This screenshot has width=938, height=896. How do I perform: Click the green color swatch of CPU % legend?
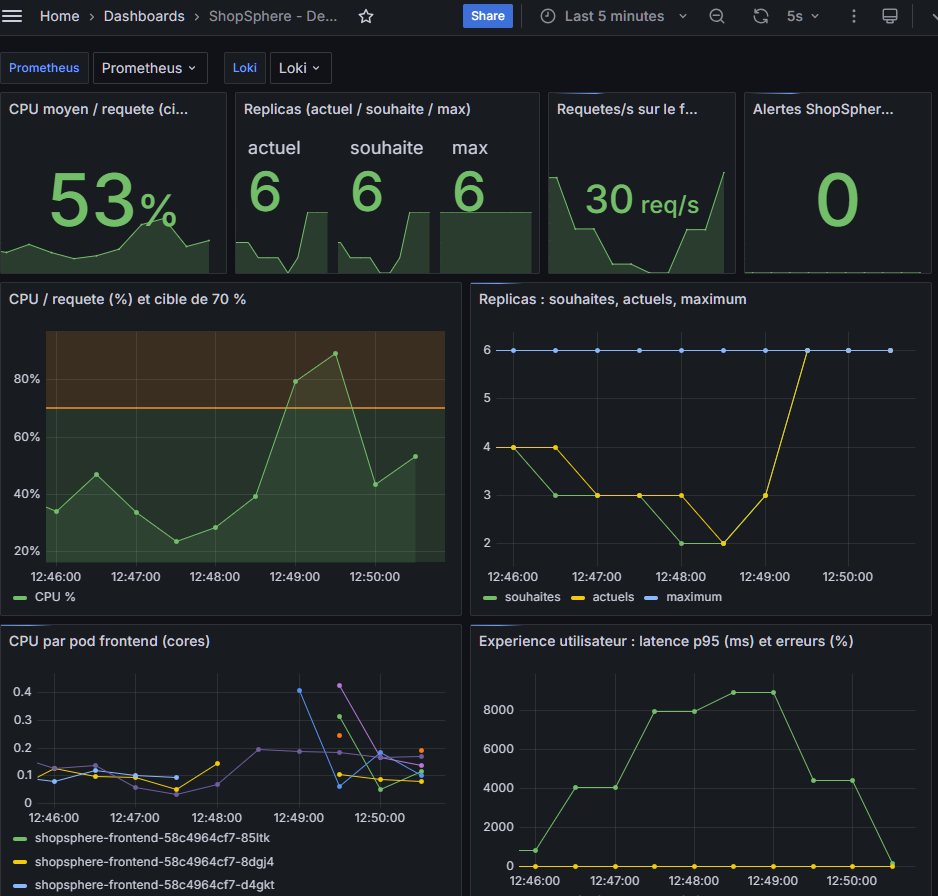click(20, 598)
